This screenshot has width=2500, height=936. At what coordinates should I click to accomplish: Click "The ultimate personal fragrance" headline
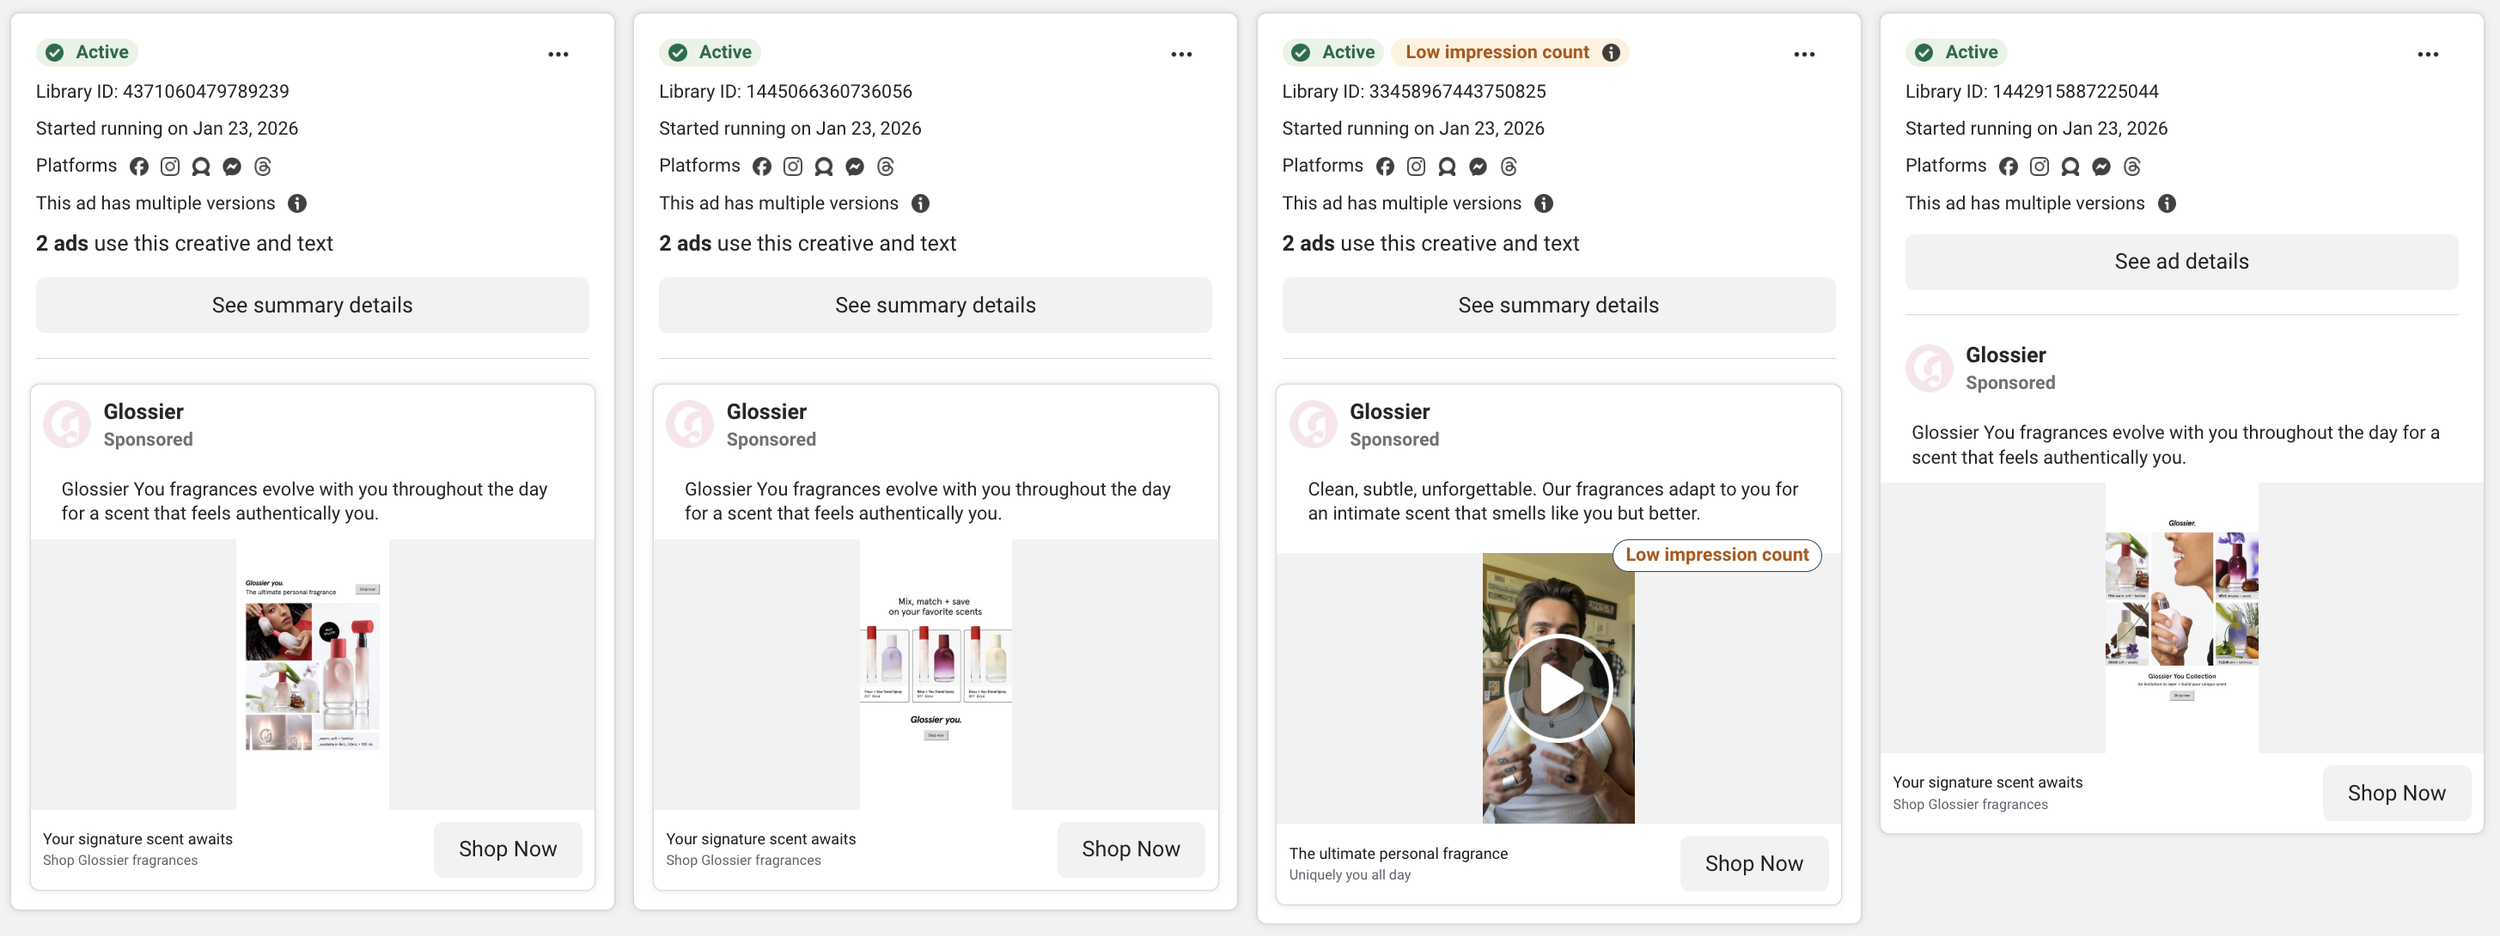pos(1398,853)
